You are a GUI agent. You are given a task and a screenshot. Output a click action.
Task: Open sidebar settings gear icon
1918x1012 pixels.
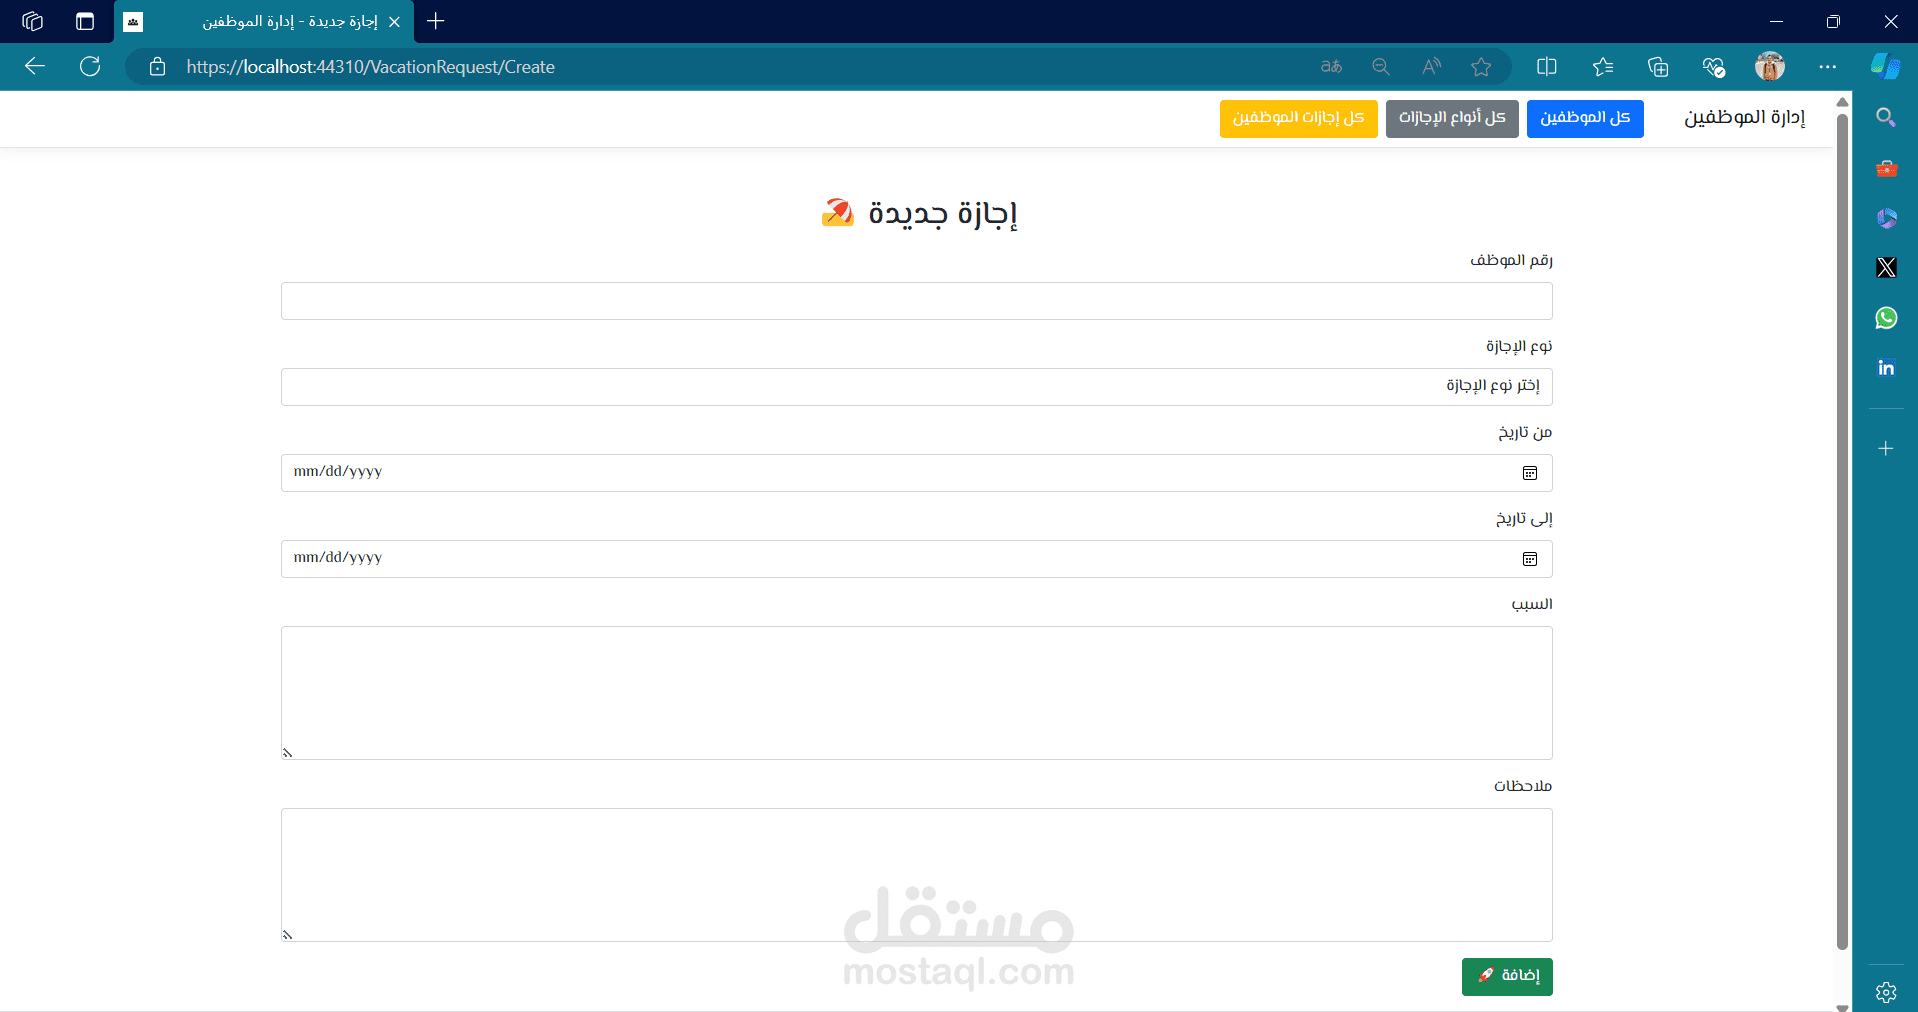coord(1886,992)
